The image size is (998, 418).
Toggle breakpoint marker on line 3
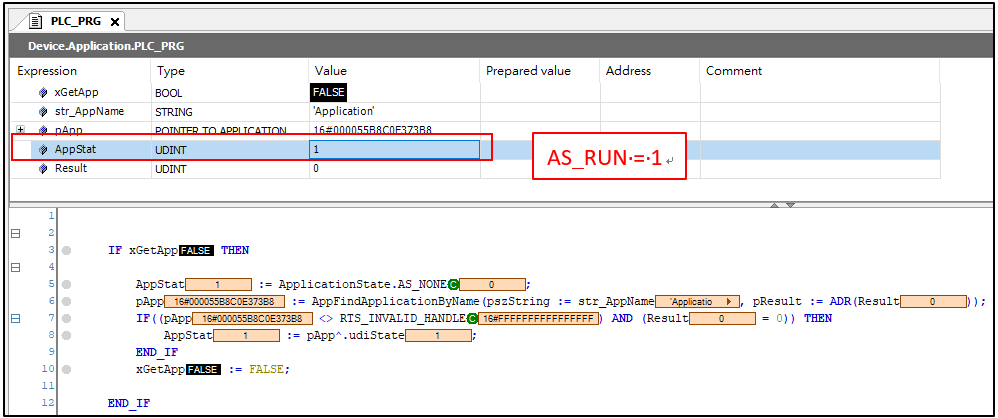(x=66, y=251)
